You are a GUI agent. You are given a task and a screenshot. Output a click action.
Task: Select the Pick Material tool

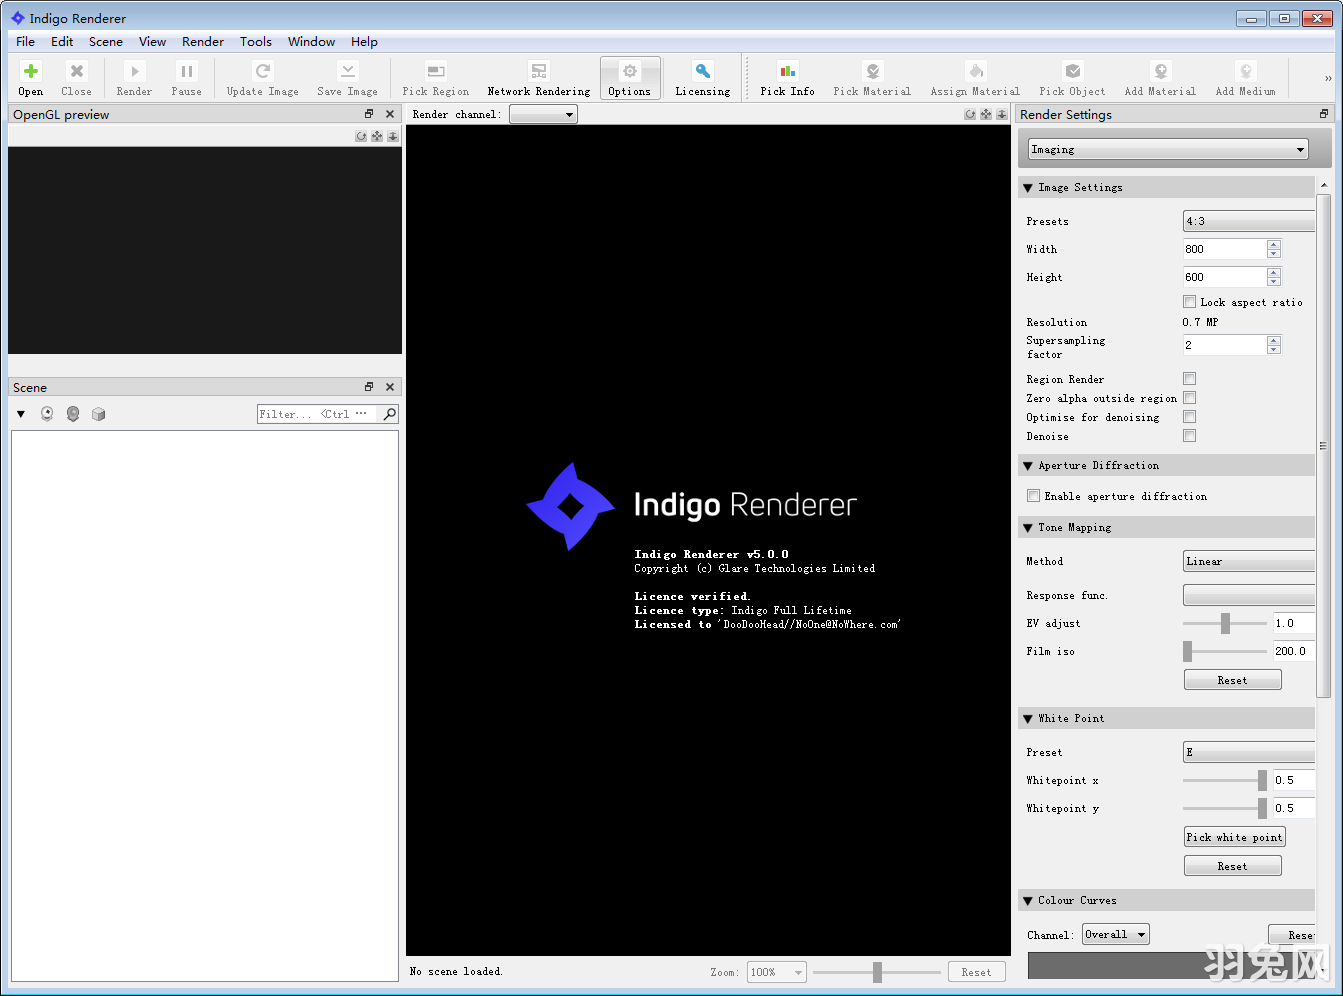[x=871, y=78]
